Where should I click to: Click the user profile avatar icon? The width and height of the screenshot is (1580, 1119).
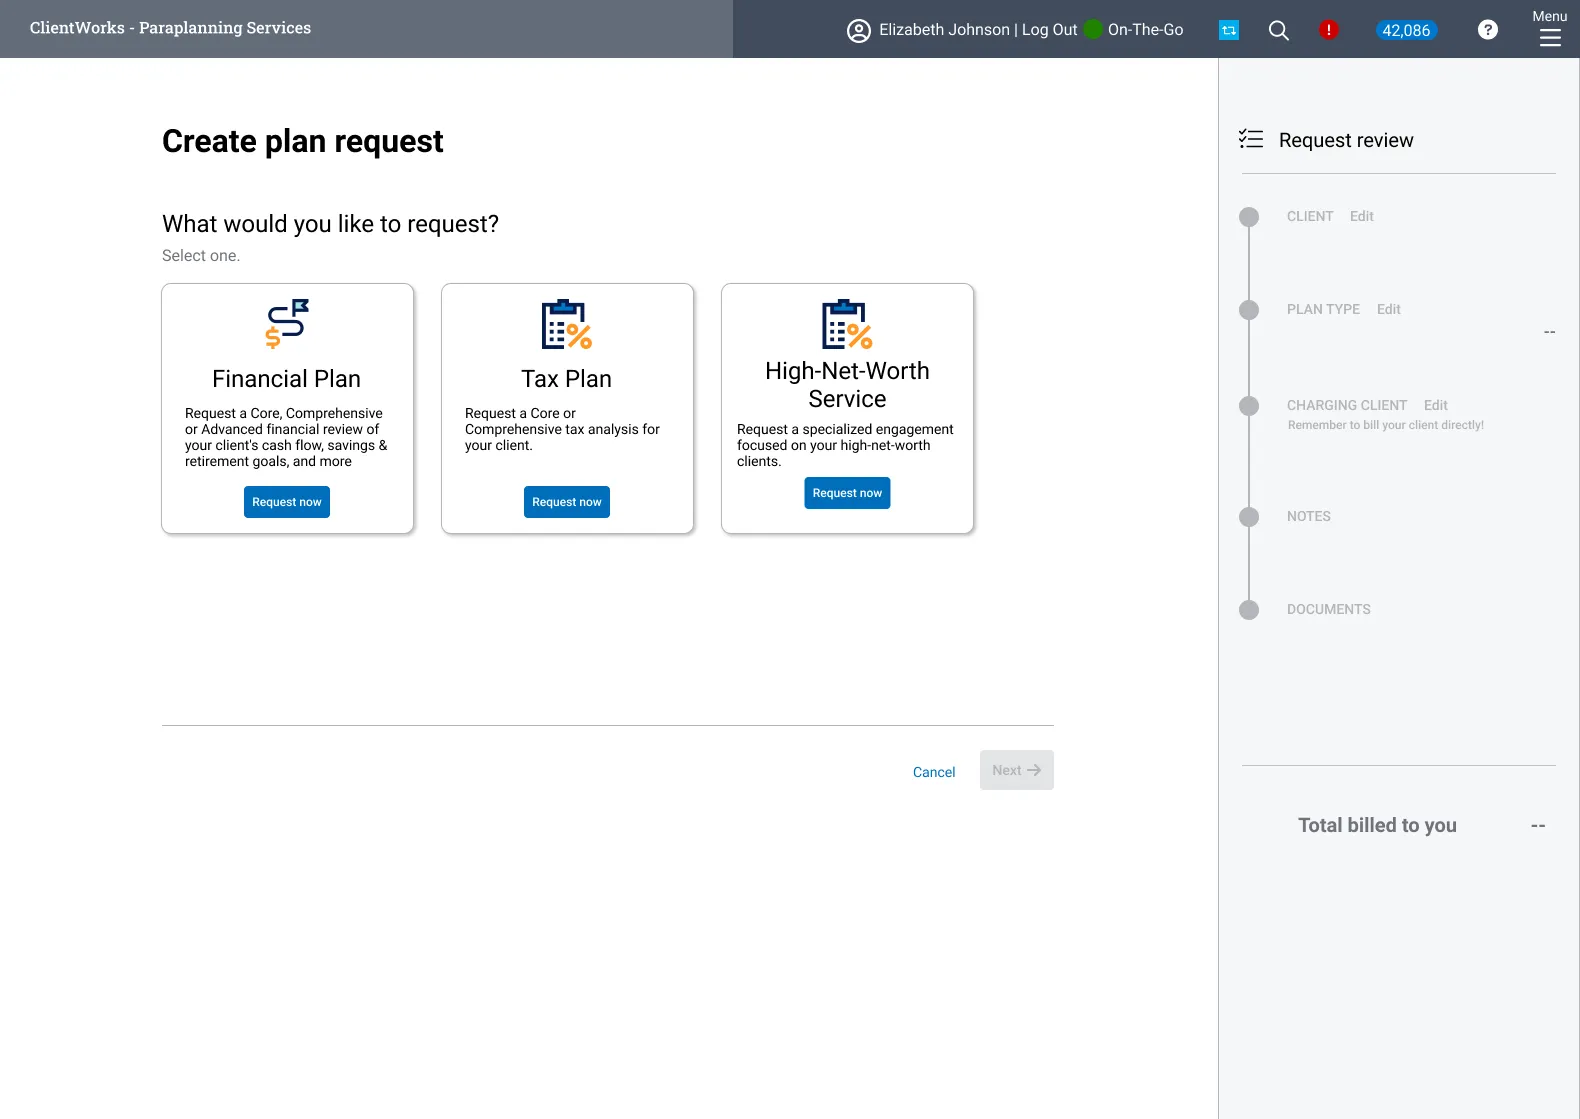click(x=859, y=30)
